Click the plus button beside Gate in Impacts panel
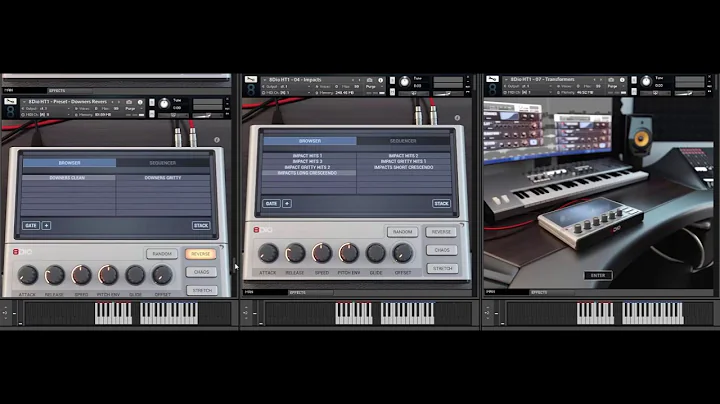720x404 pixels. click(287, 203)
